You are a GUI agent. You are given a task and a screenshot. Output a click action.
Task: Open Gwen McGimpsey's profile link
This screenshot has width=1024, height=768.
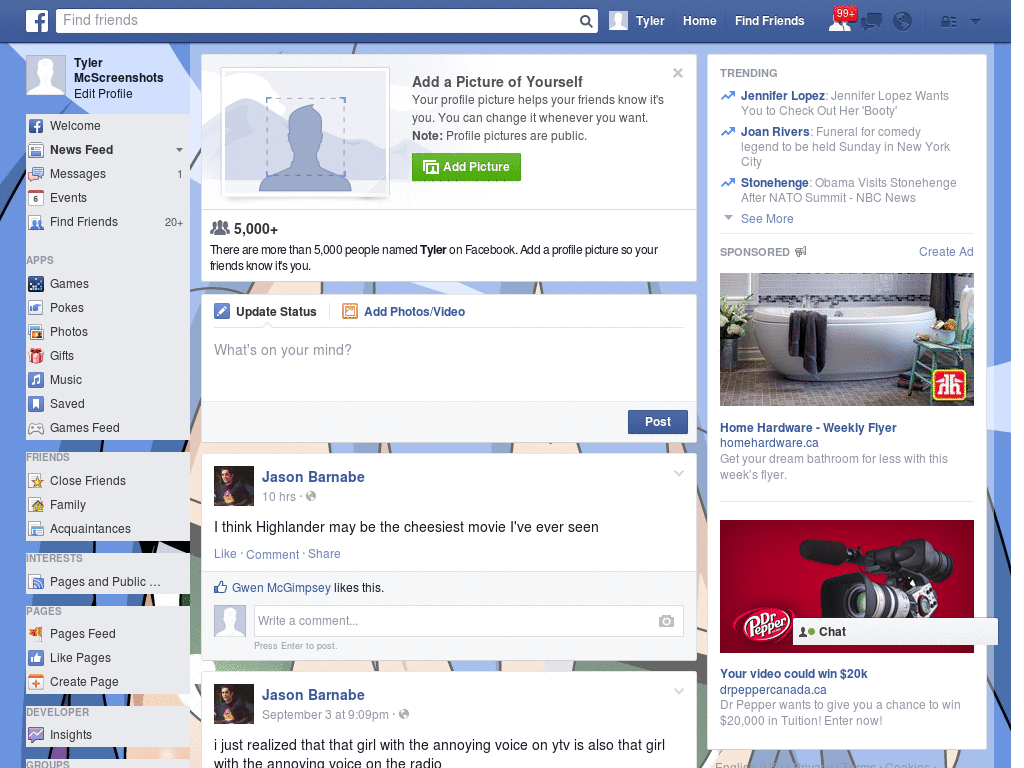(x=281, y=588)
